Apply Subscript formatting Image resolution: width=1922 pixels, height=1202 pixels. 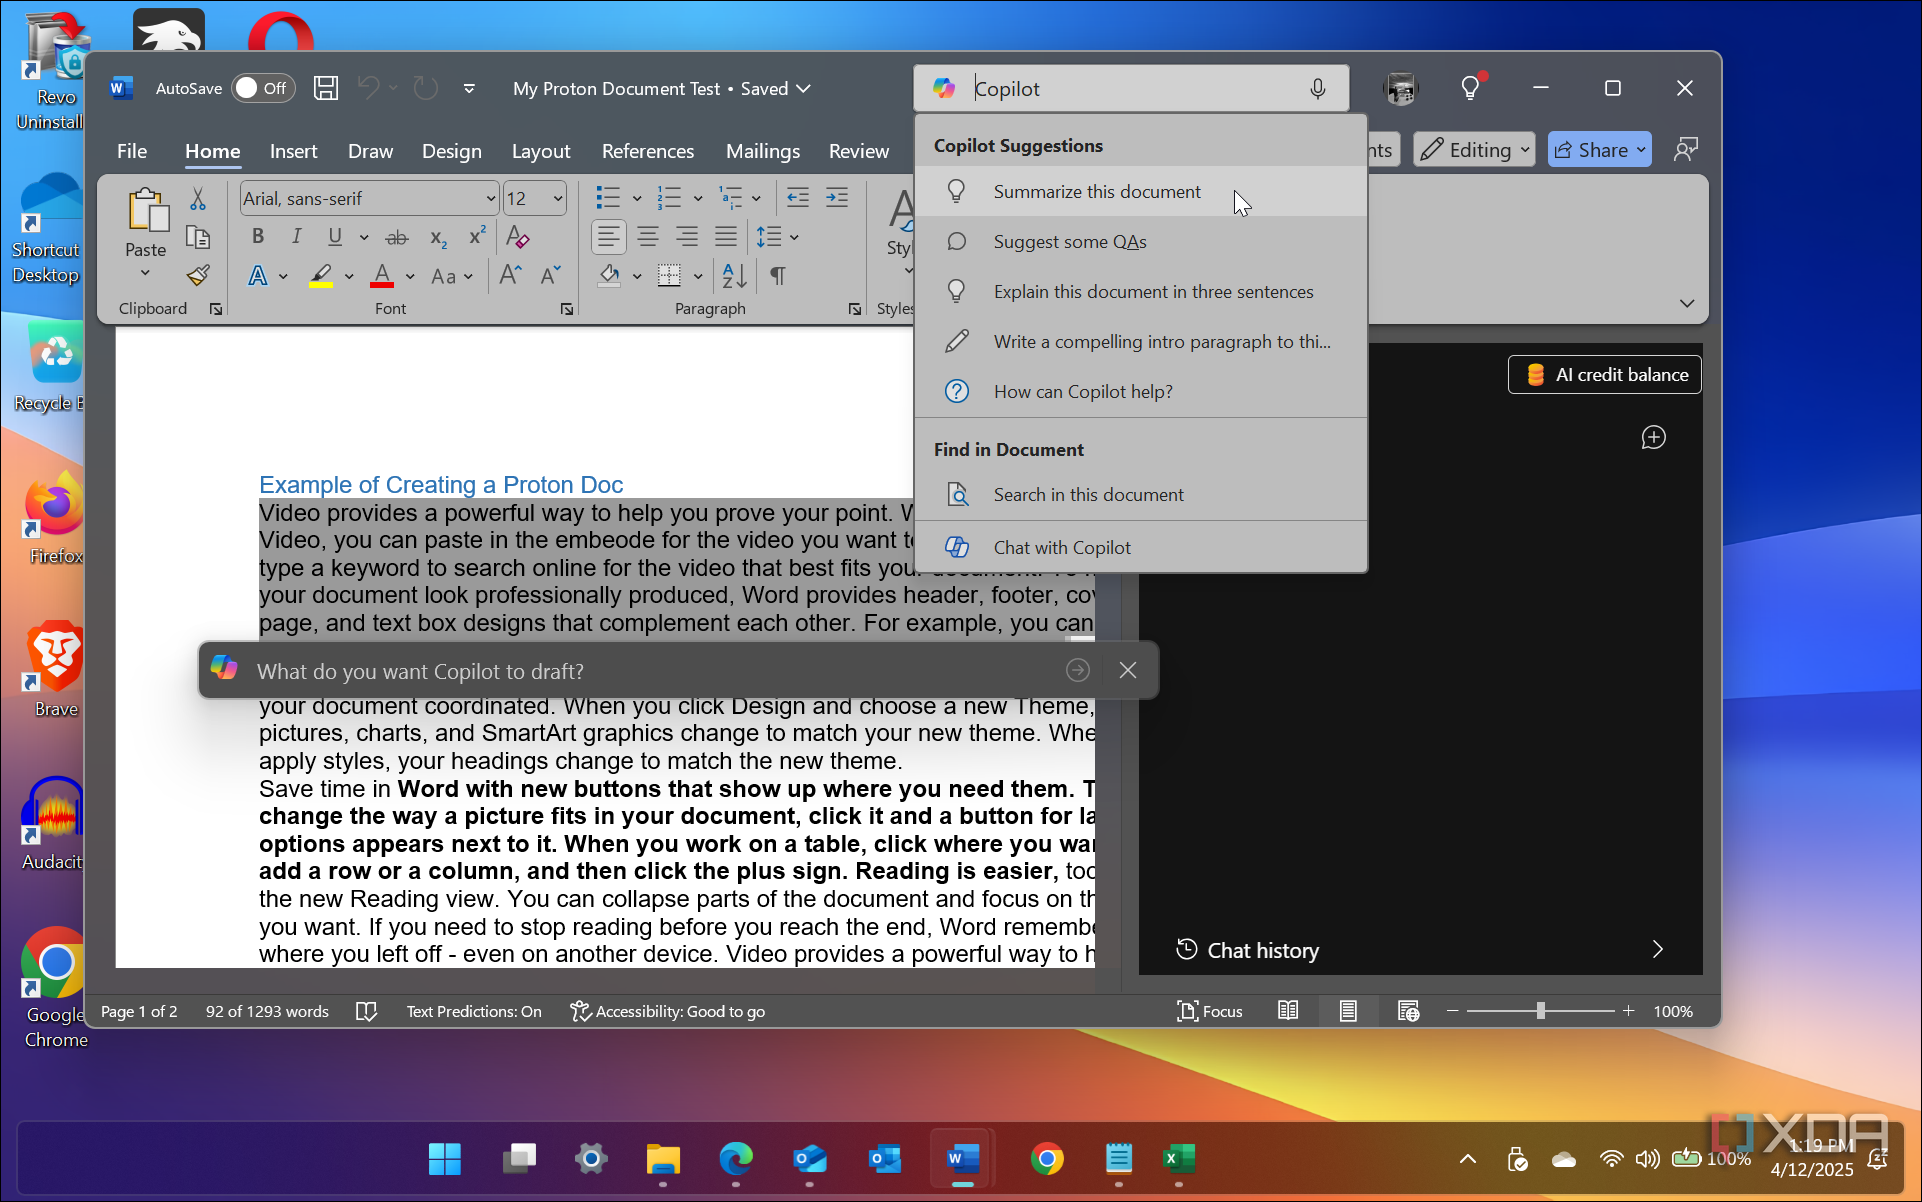438,238
